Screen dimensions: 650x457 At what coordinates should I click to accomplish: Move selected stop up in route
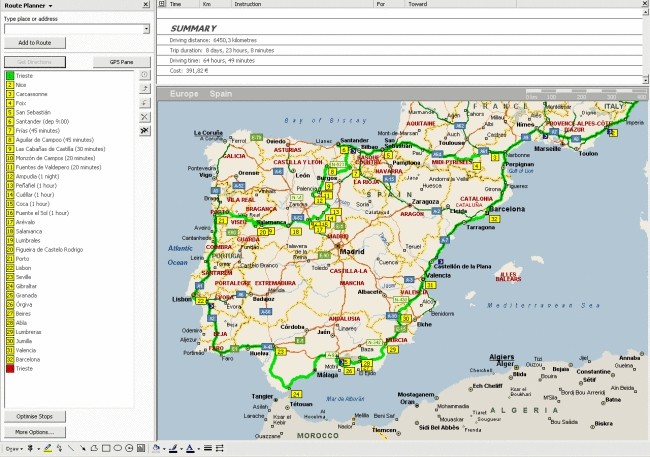(144, 88)
